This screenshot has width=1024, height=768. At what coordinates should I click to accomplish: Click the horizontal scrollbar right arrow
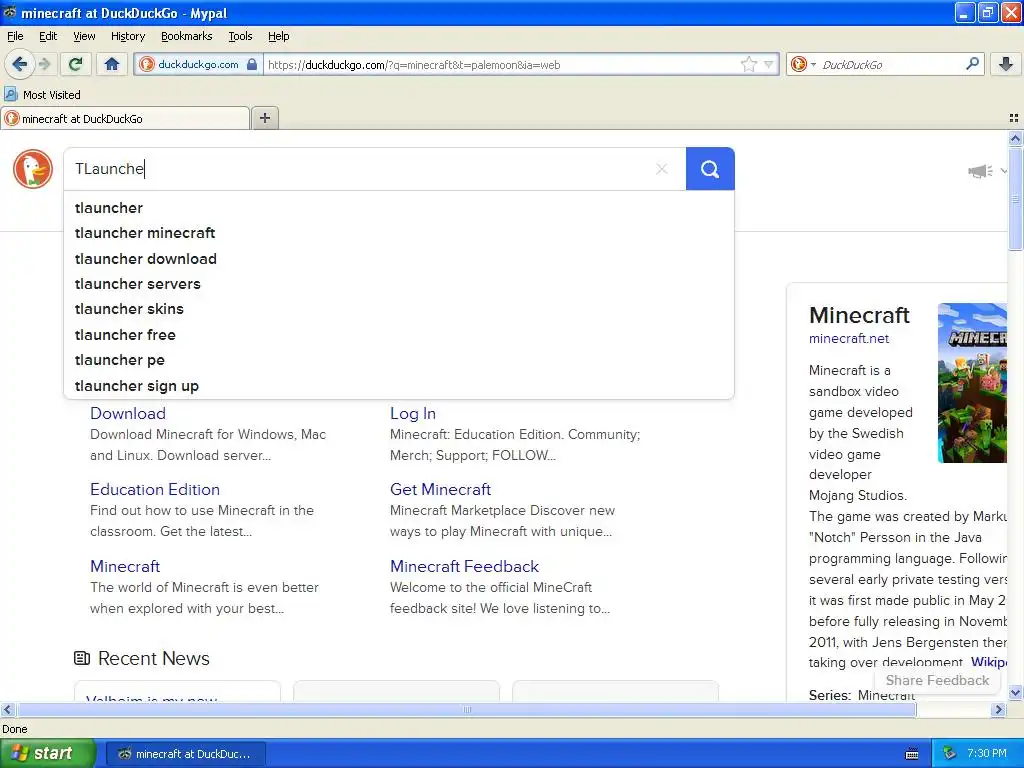point(998,709)
